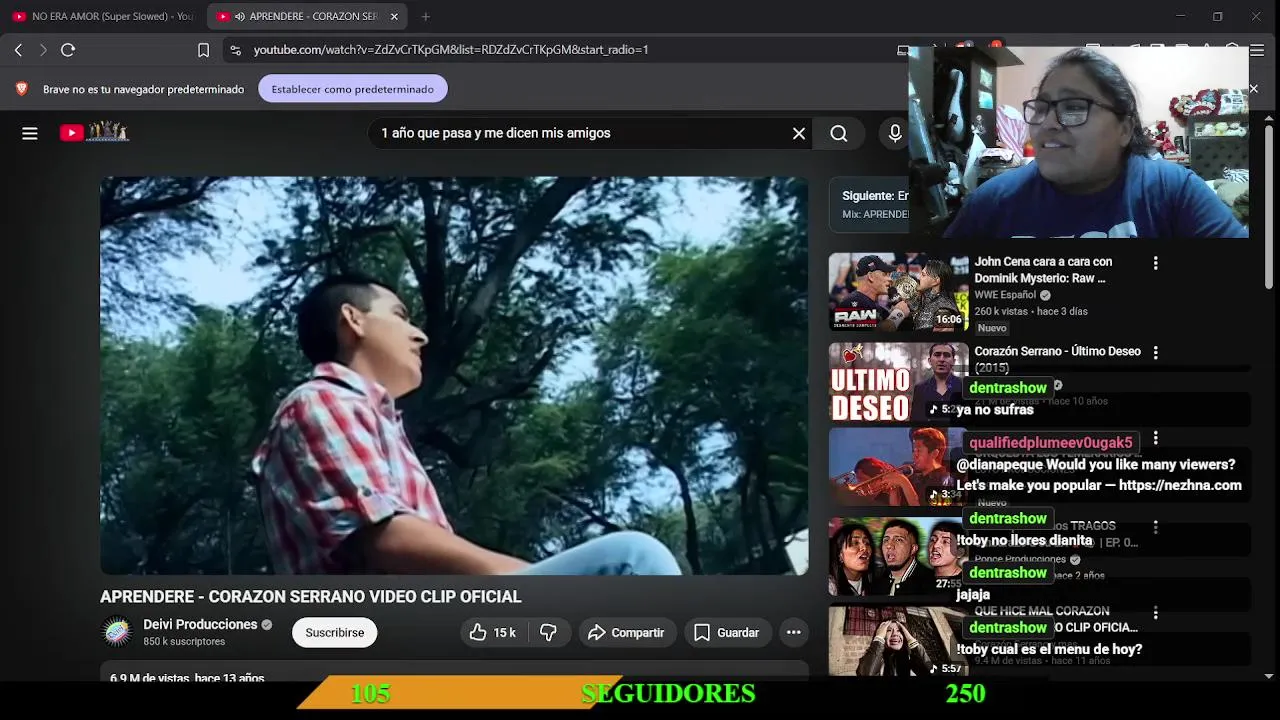
Task: Dislike the video with thumbs down
Action: [x=548, y=632]
